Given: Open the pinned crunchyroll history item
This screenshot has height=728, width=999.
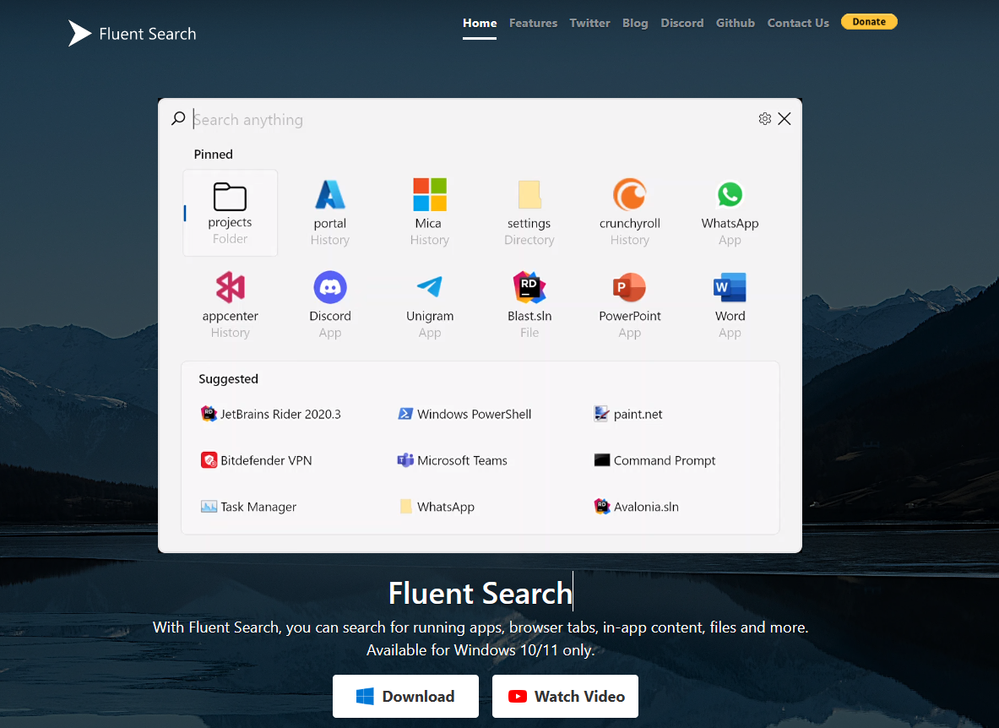Looking at the screenshot, I should tap(629, 213).
